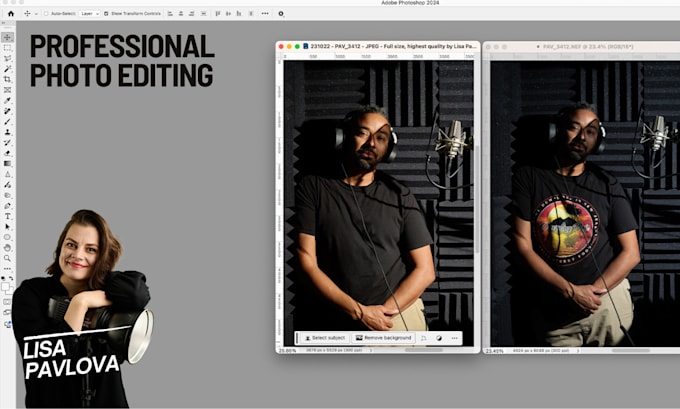Select the Crop tool
Screen dimensions: 680x409
coord(7,79)
